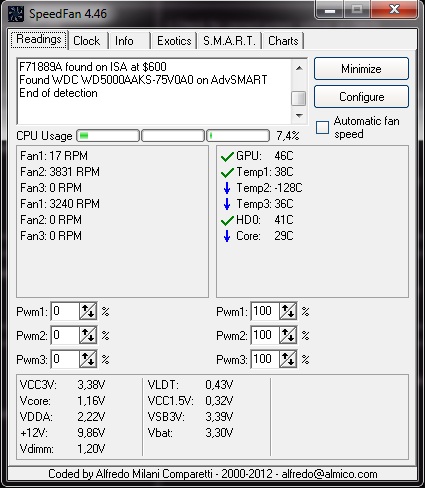Click the VCC1.5V 0,32V reading

coord(190,401)
